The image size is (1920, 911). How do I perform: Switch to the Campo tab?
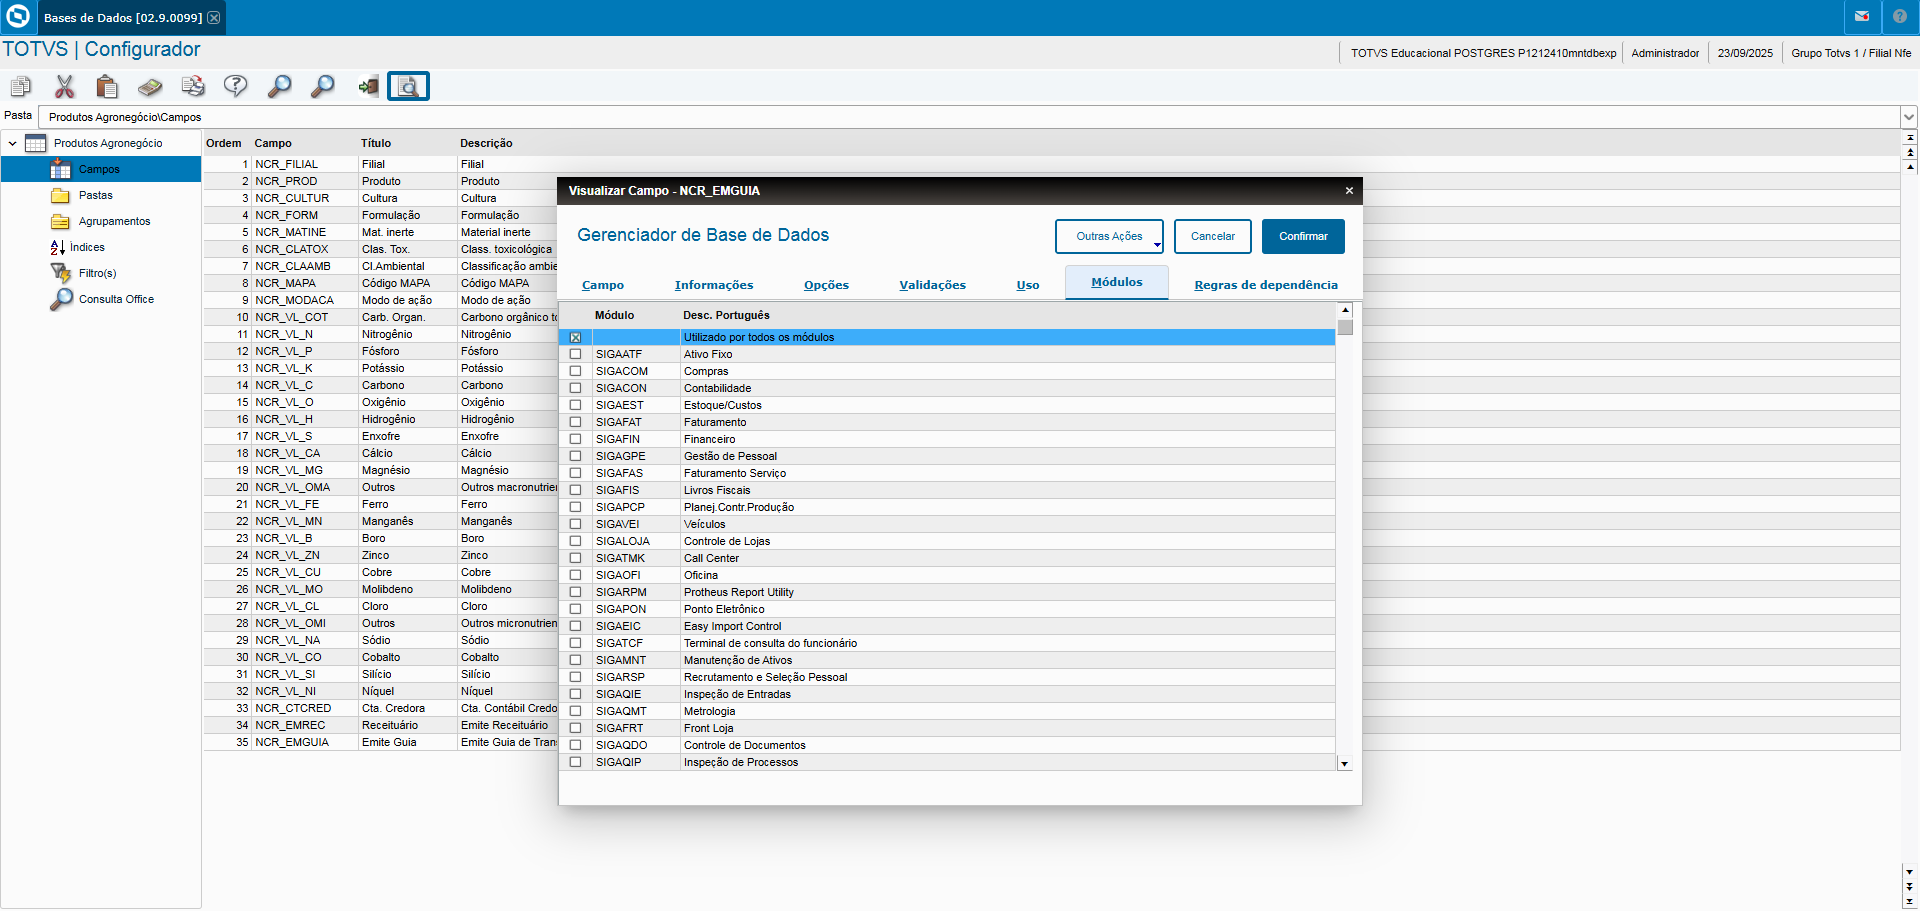[x=603, y=285]
